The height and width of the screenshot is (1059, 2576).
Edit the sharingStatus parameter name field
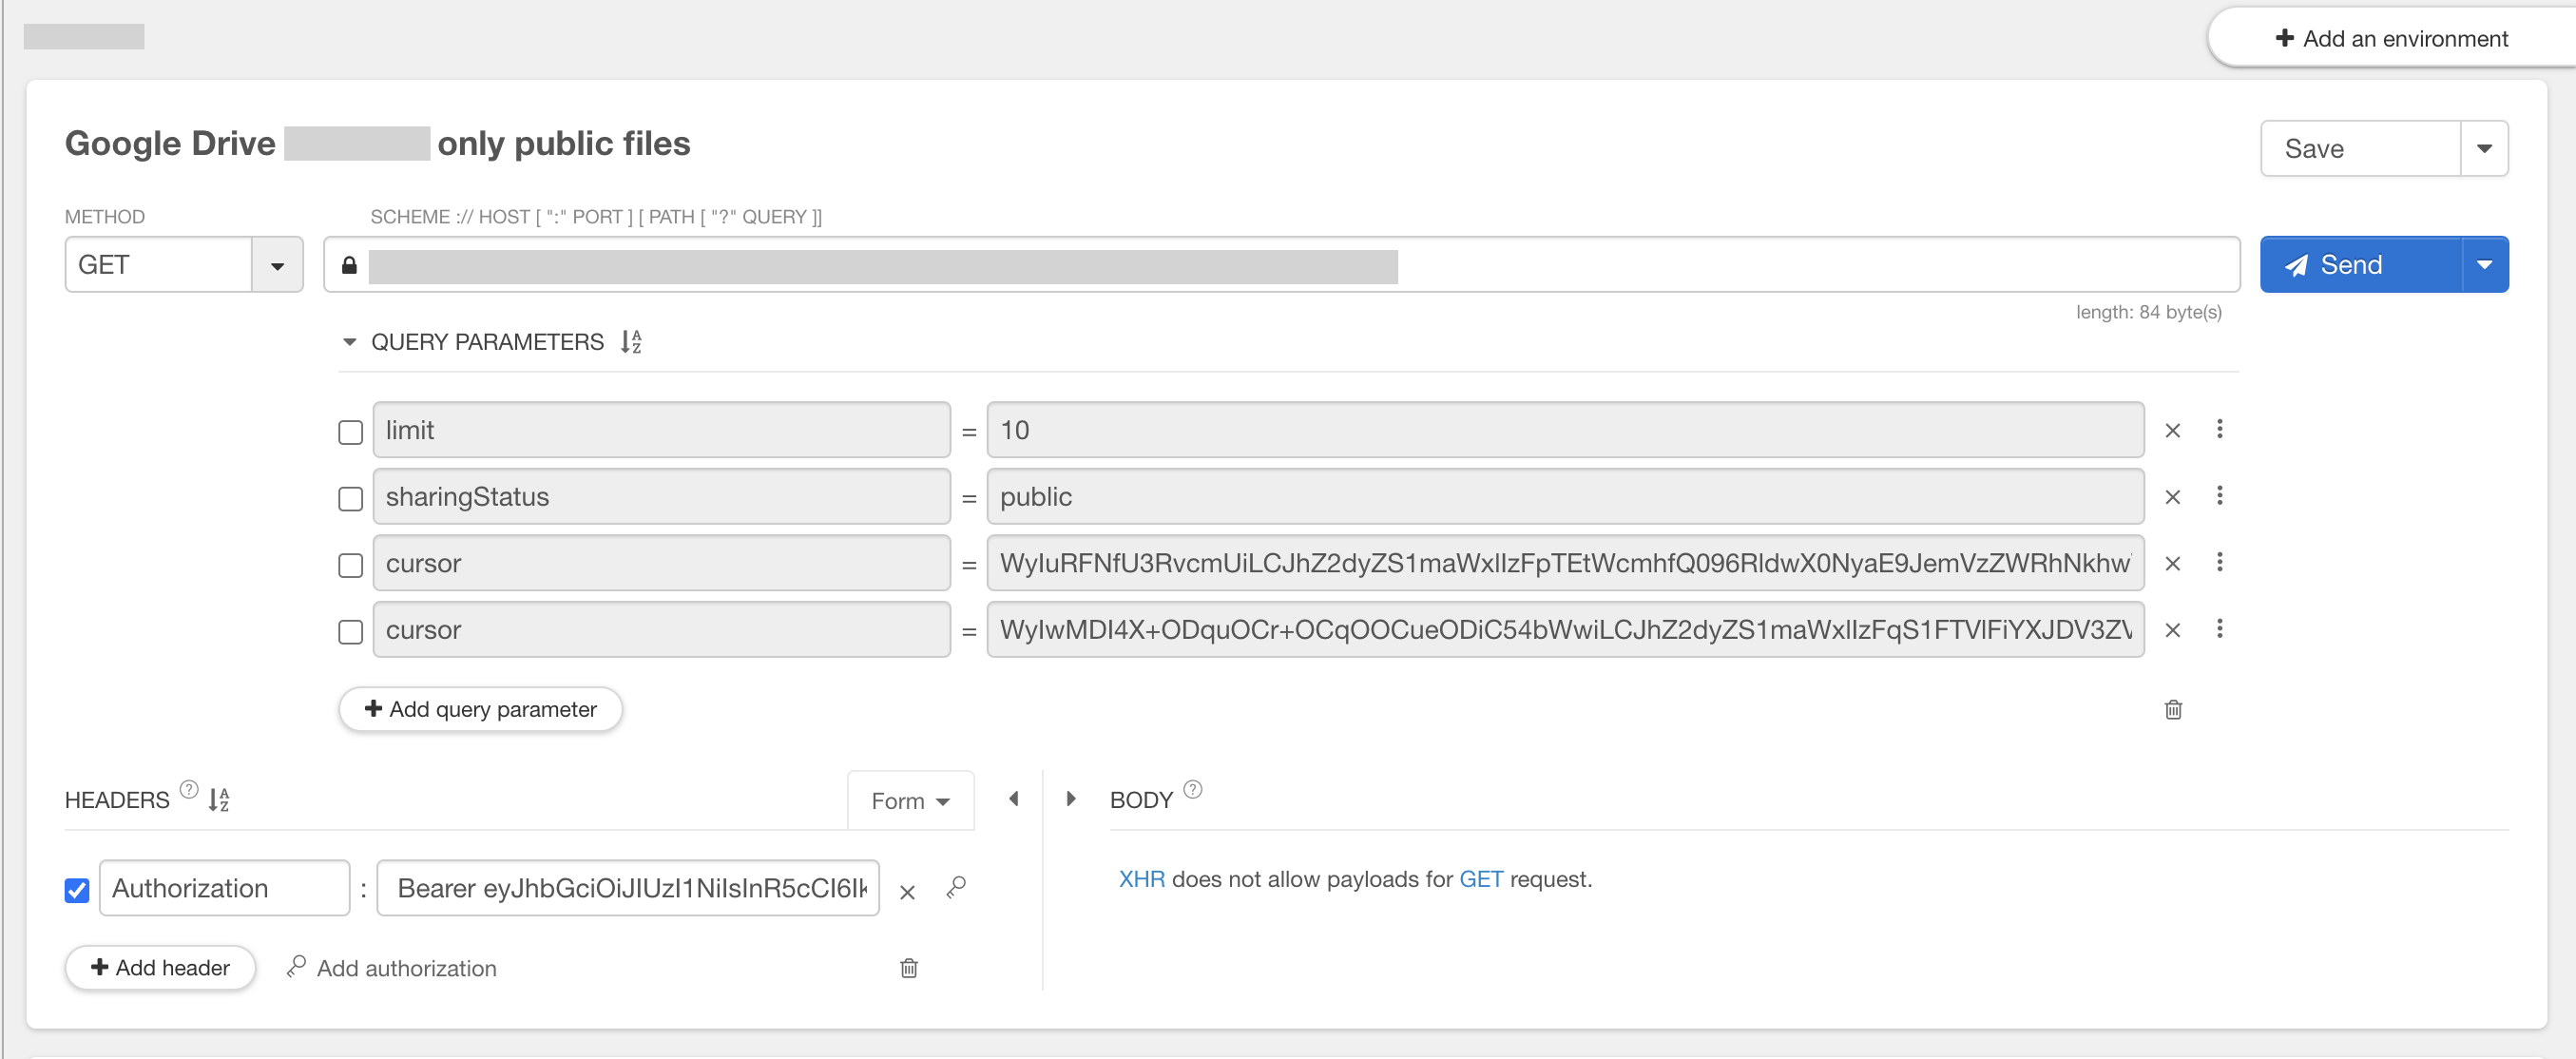pos(661,497)
